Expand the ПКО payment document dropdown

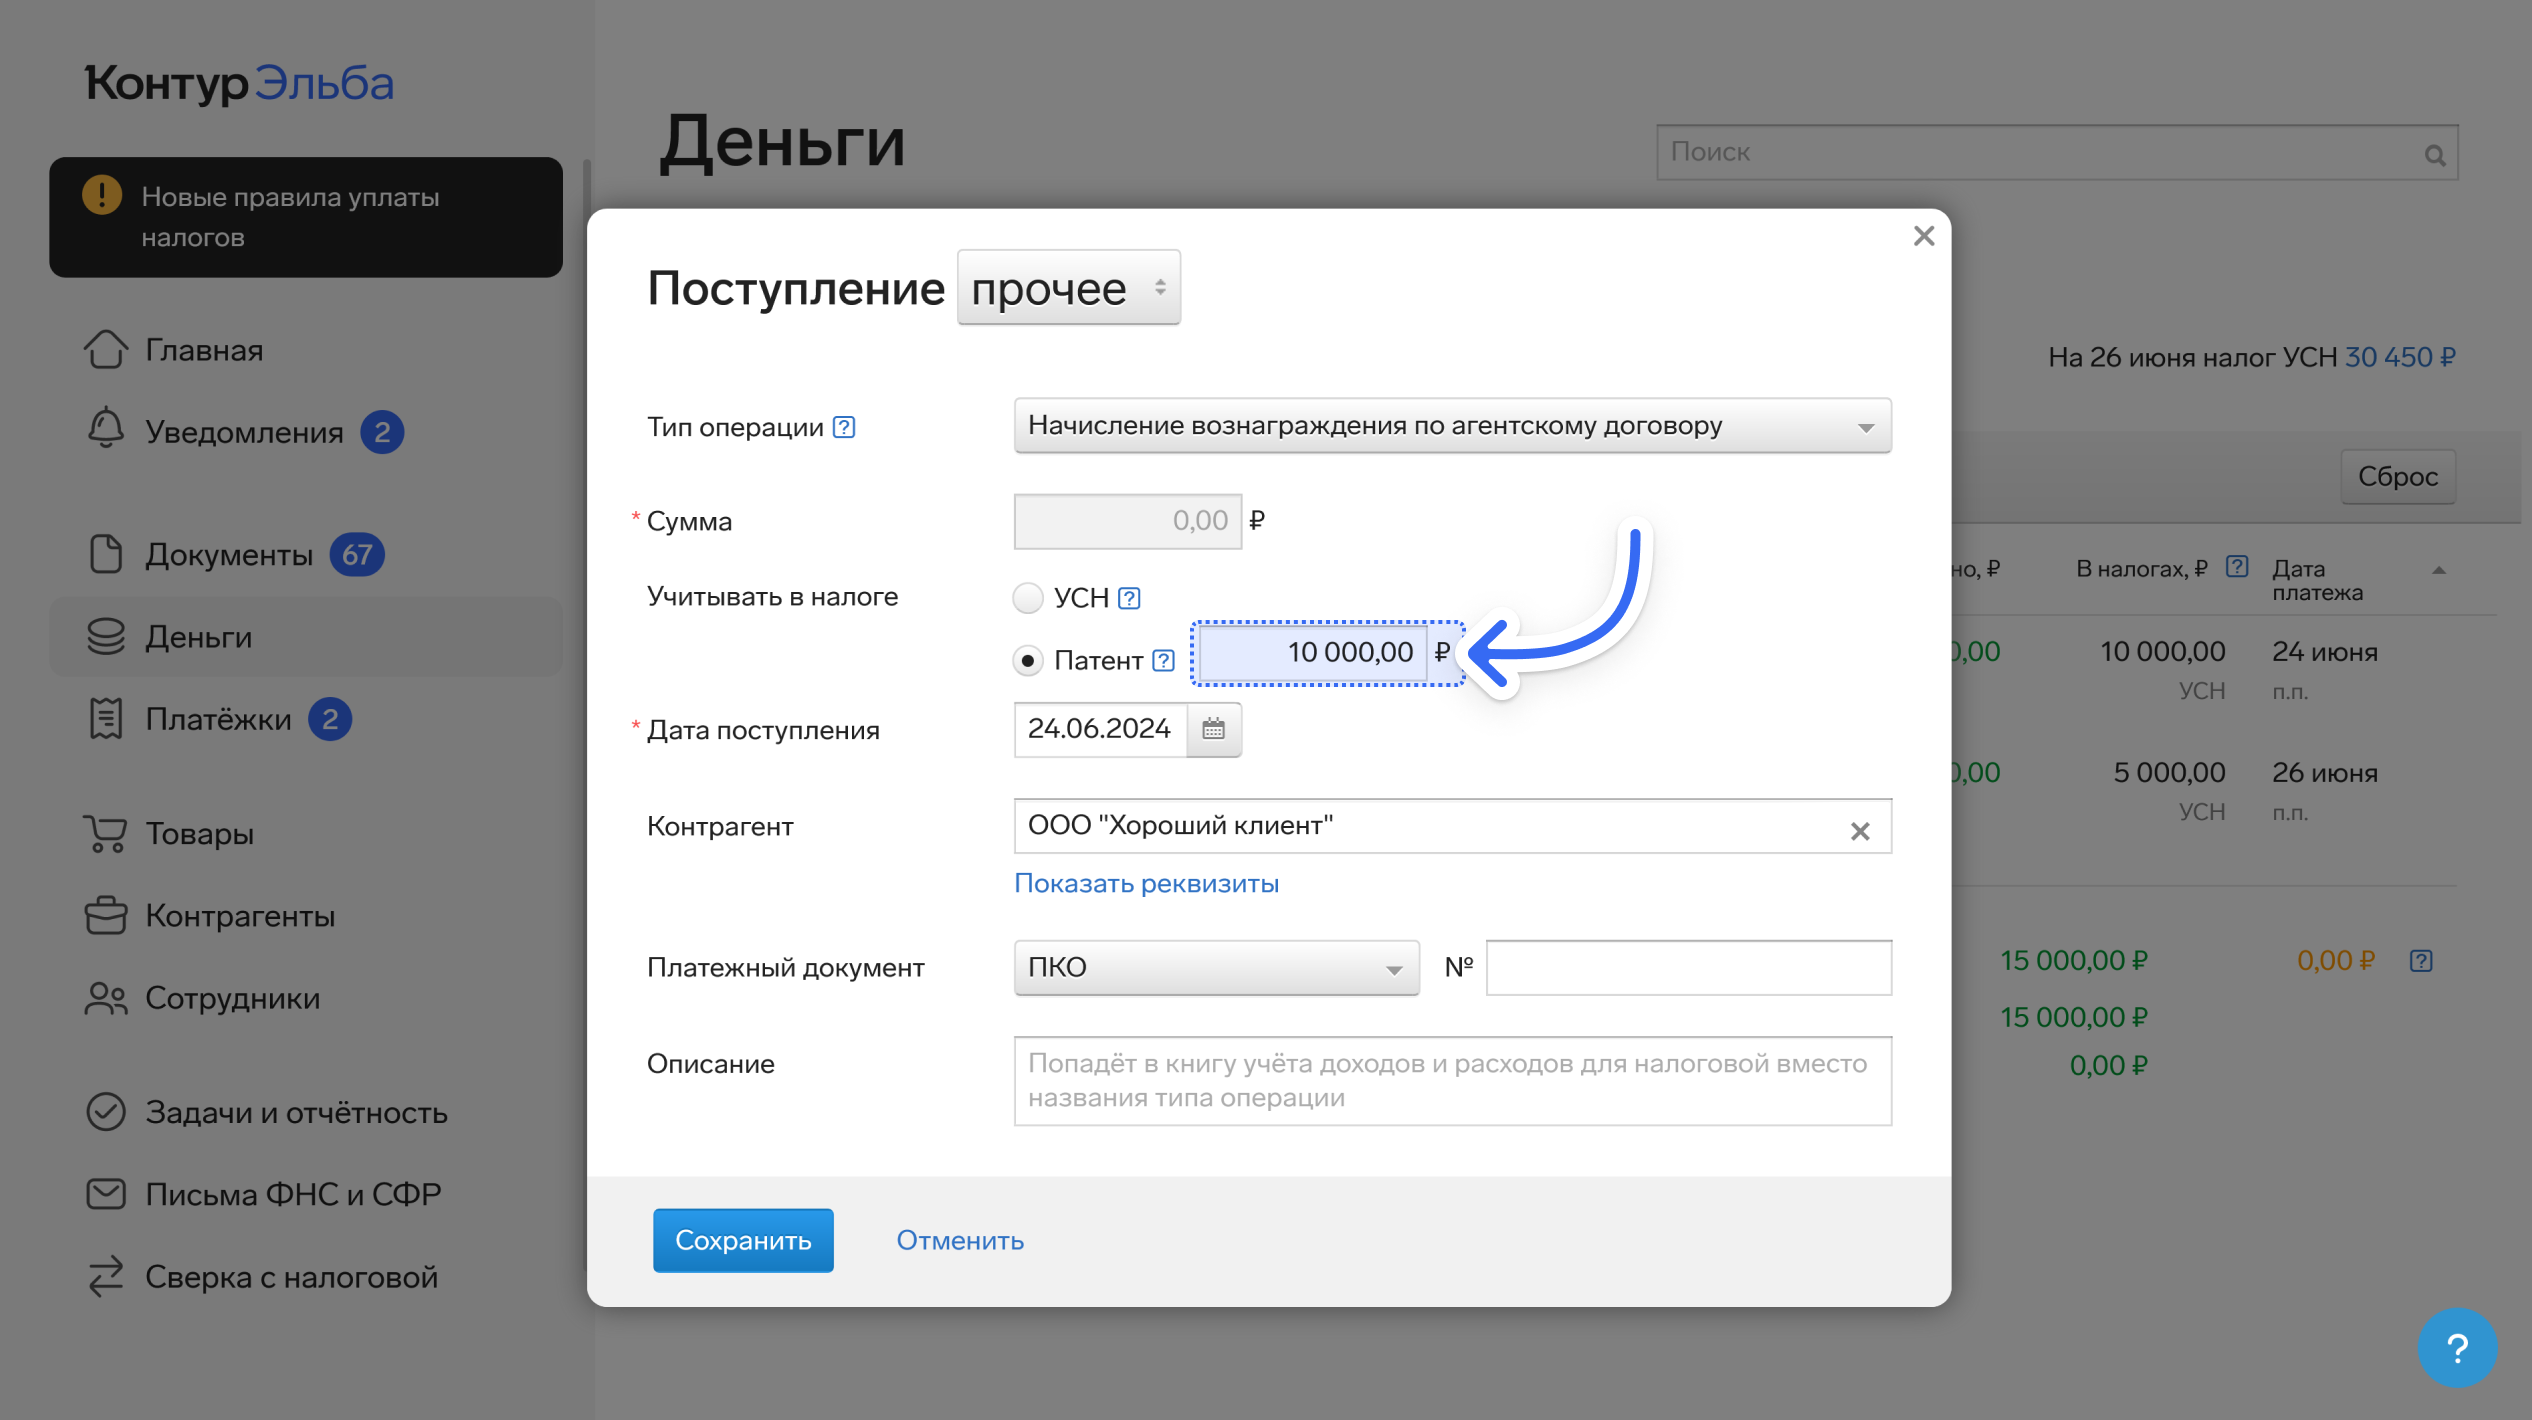pyautogui.click(x=1216, y=967)
